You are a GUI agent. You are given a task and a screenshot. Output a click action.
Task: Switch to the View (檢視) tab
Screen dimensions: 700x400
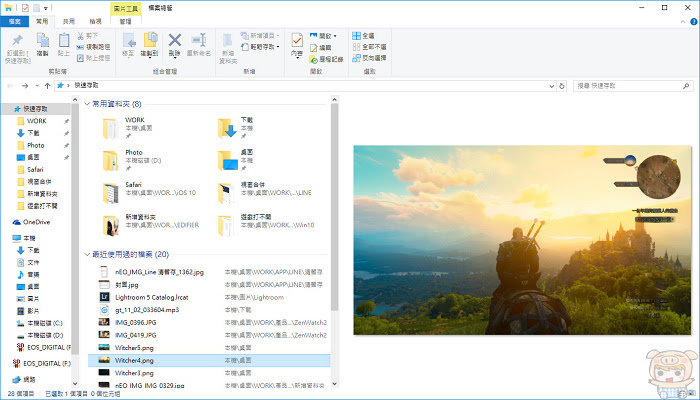[x=96, y=21]
